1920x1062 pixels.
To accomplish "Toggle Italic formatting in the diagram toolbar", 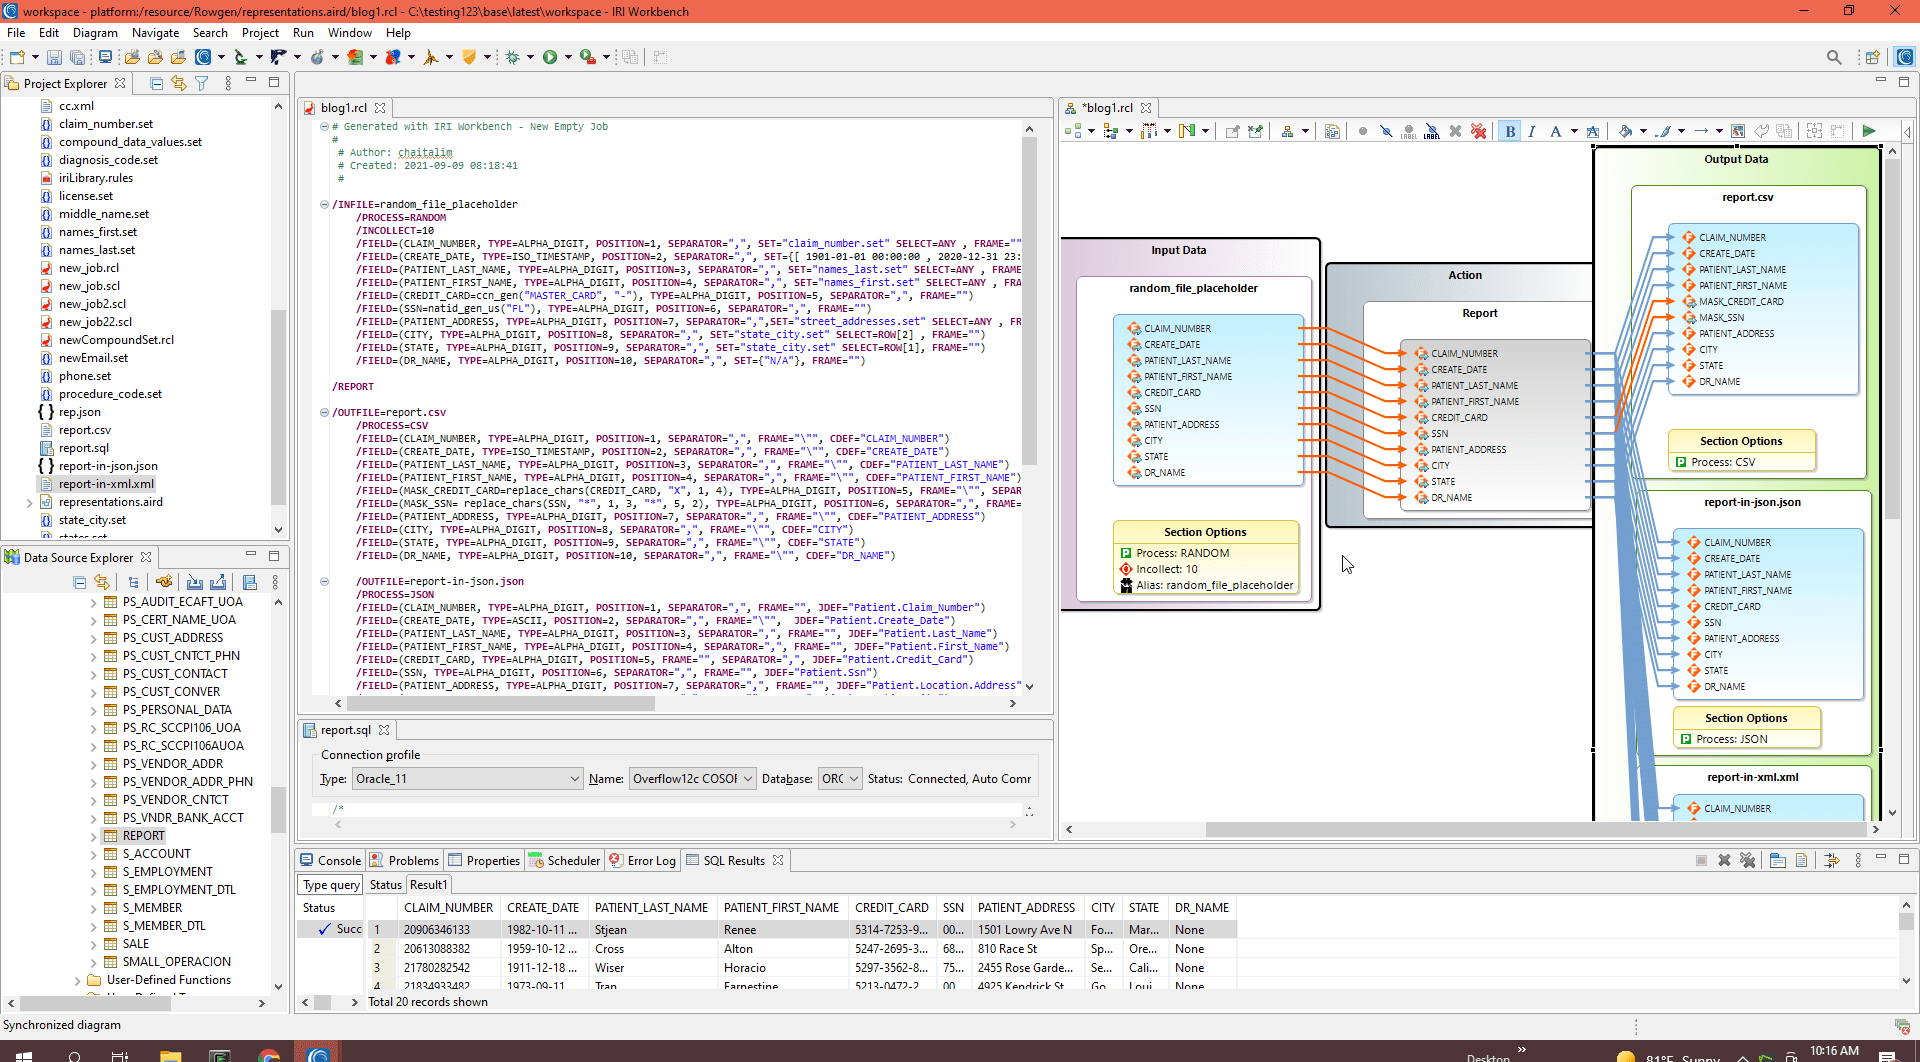I will coord(1531,131).
